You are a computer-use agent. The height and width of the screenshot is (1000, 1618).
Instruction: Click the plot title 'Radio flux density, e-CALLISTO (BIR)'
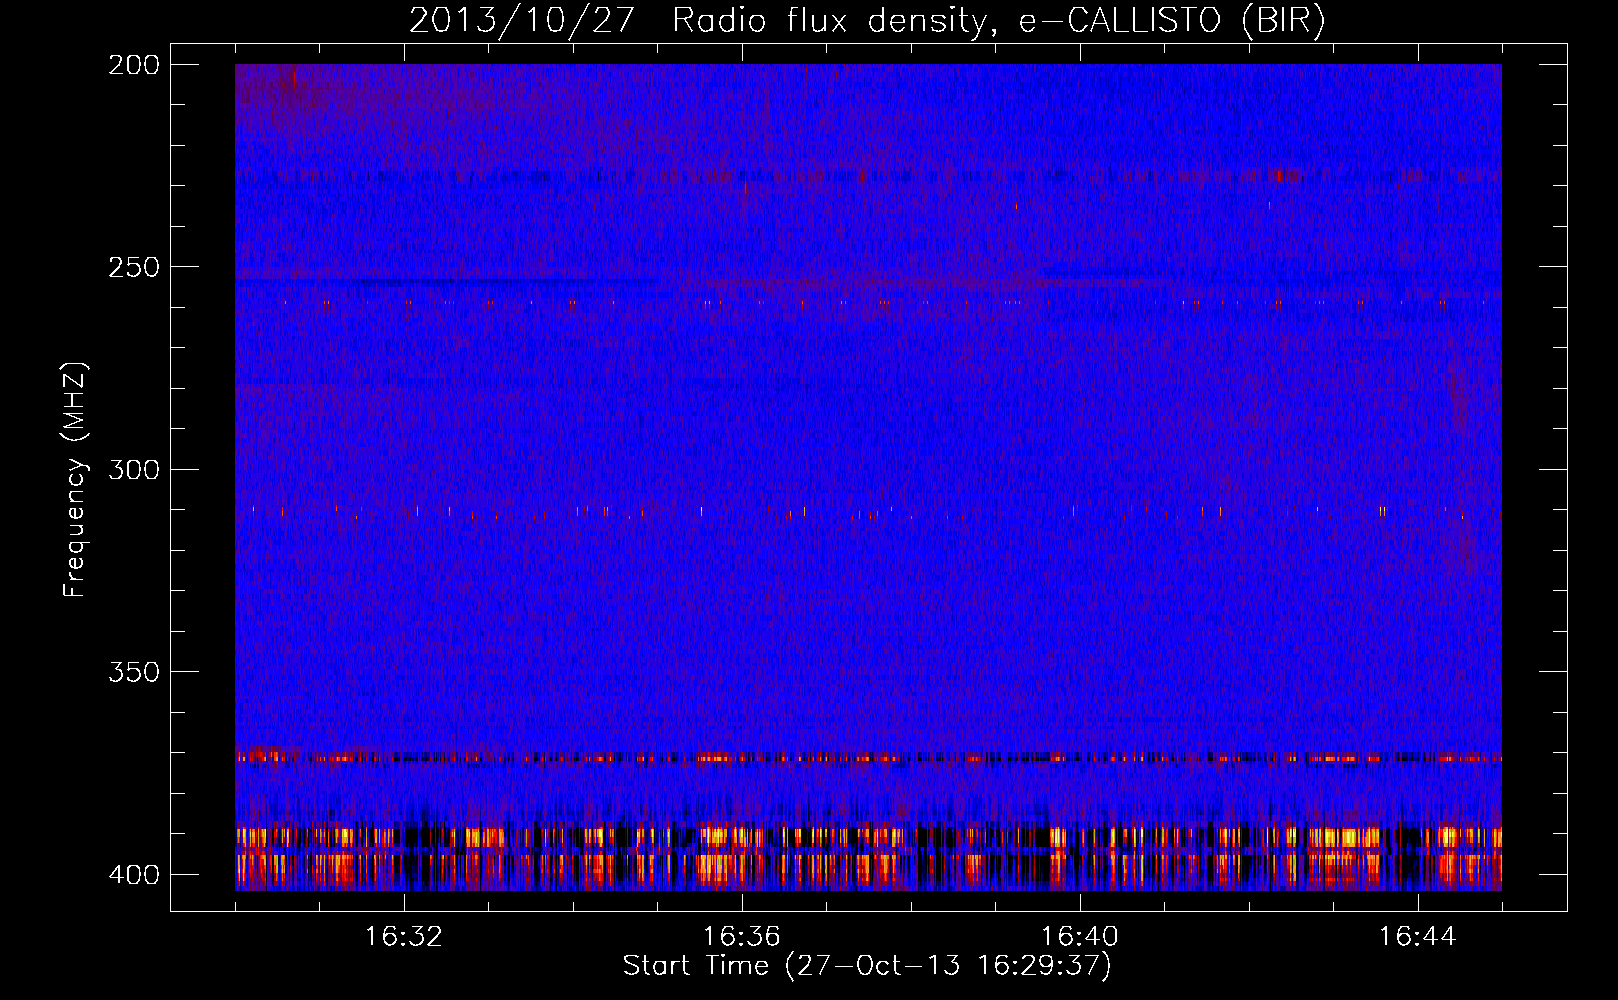point(998,21)
